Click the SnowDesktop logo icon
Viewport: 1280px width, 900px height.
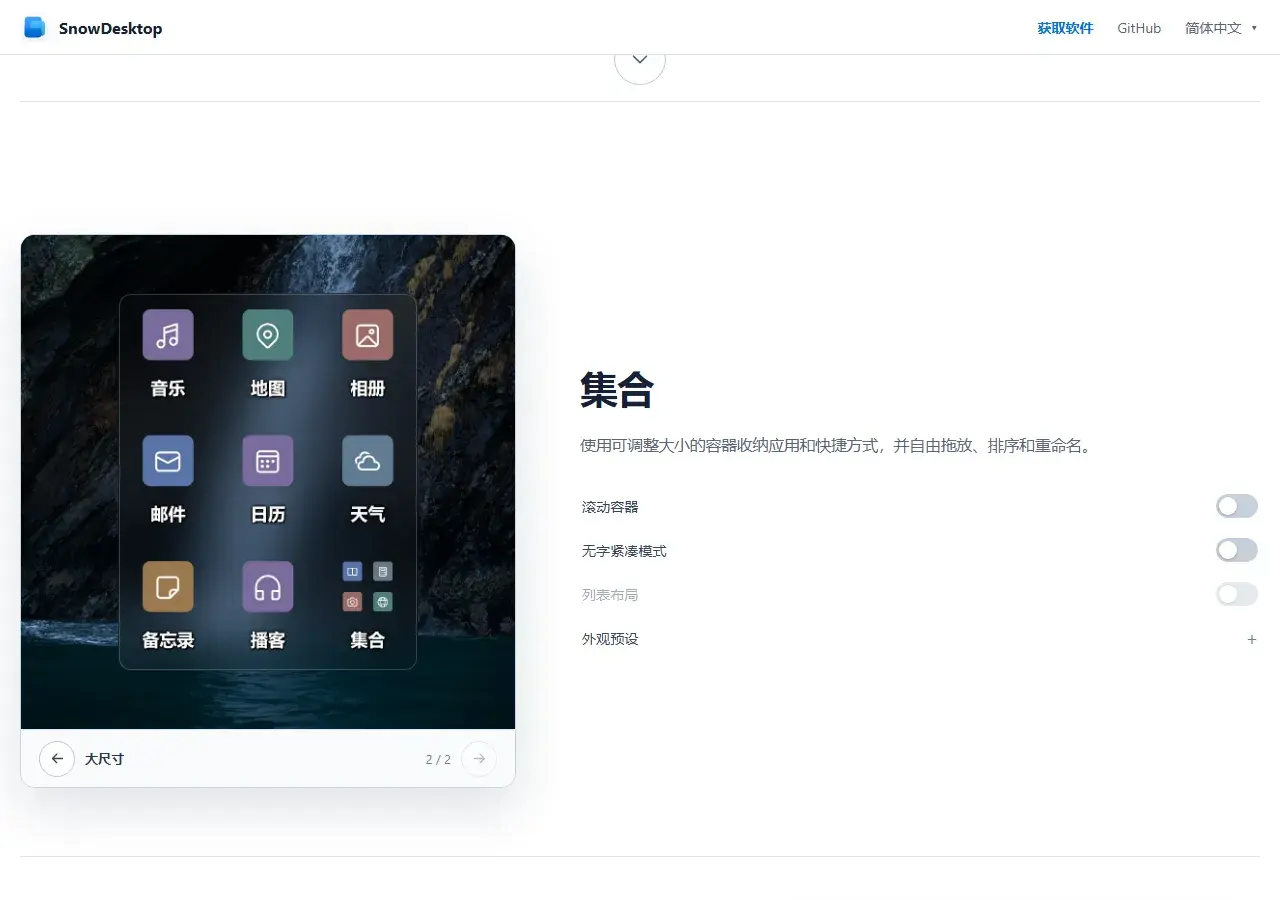coord(35,28)
